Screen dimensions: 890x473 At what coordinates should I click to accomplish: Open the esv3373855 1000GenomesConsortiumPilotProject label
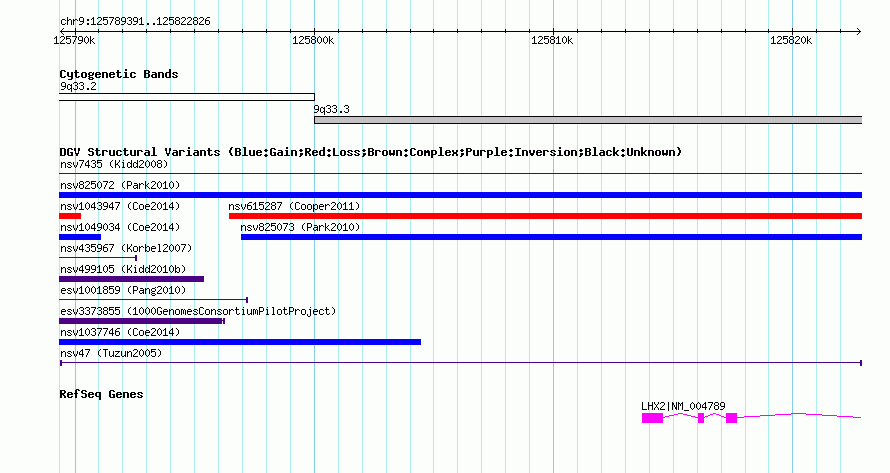pyautogui.click(x=198, y=311)
